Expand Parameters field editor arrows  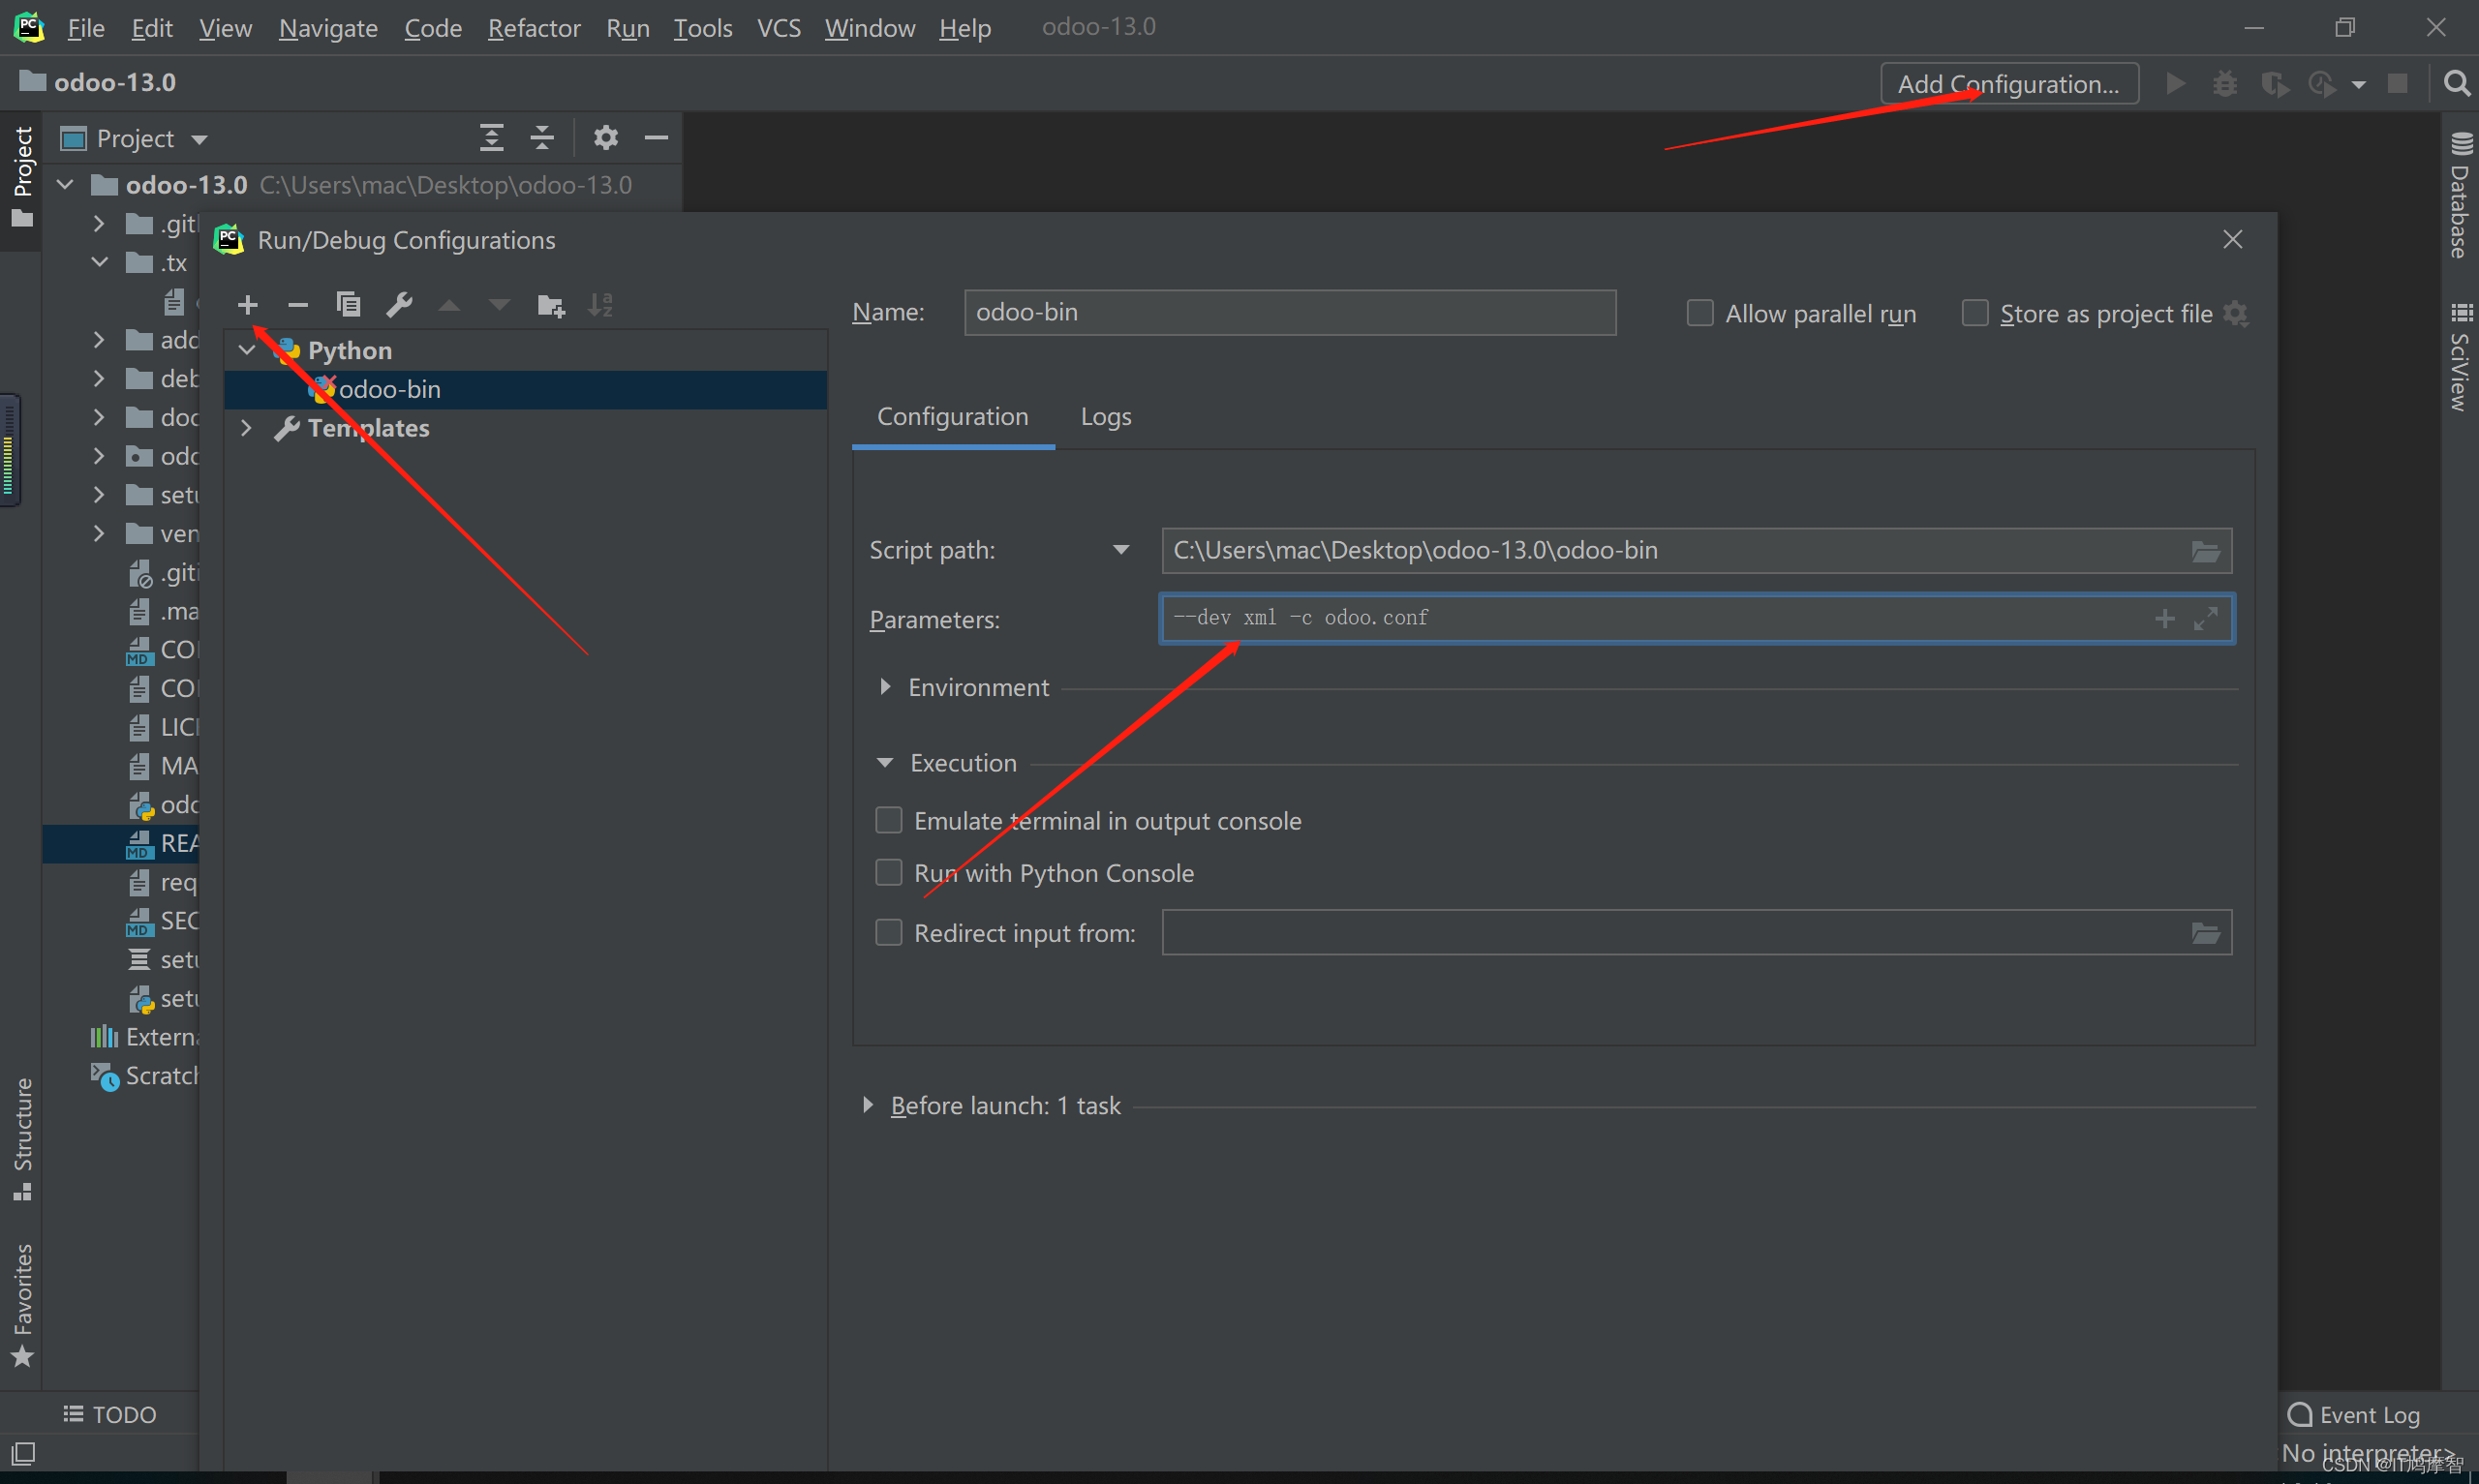[2206, 618]
